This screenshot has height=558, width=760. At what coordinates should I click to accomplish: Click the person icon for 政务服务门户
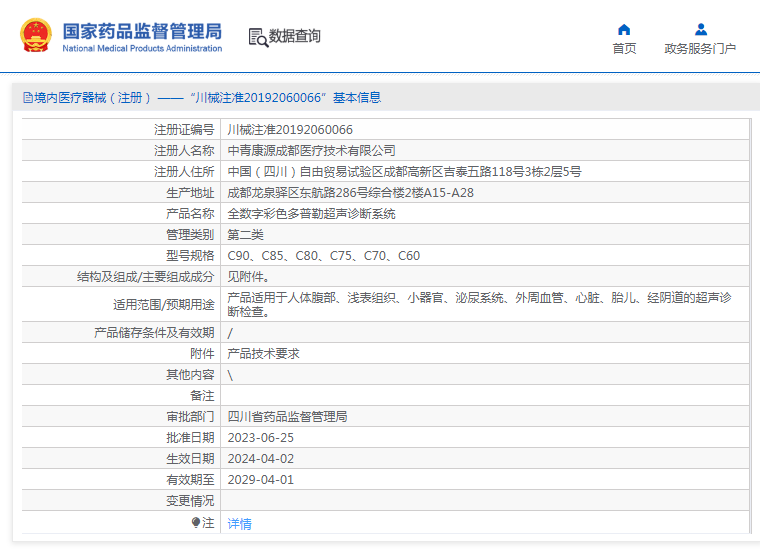tap(700, 29)
